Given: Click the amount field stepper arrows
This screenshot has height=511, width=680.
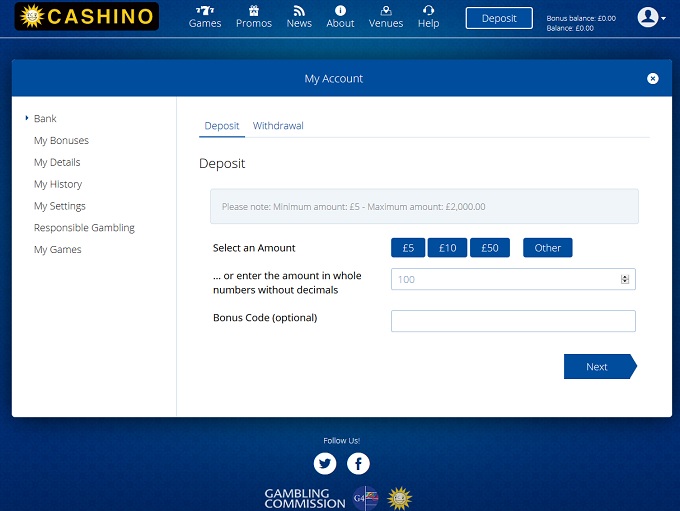Looking at the screenshot, I should pyautogui.click(x=625, y=280).
